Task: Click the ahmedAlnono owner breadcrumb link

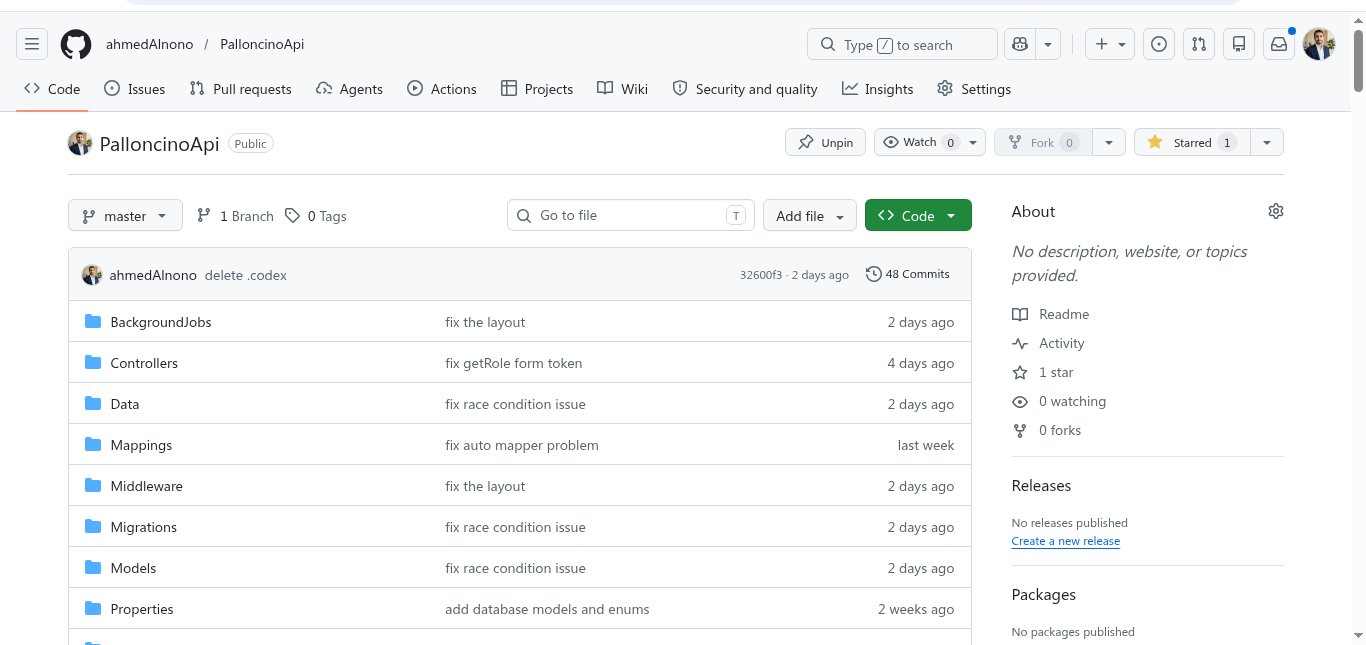Action: (150, 44)
